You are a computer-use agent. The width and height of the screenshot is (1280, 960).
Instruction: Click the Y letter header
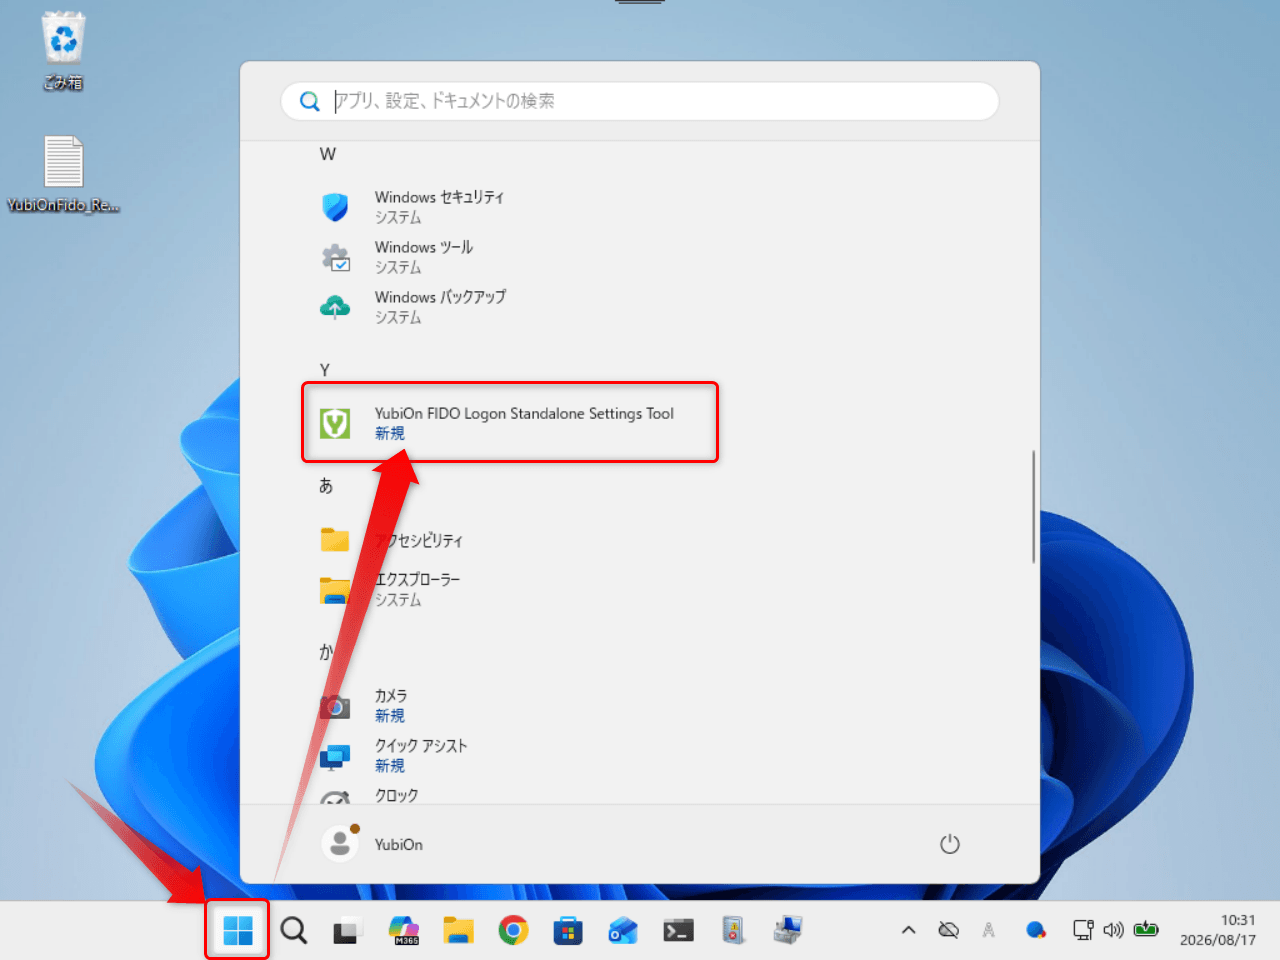click(325, 370)
